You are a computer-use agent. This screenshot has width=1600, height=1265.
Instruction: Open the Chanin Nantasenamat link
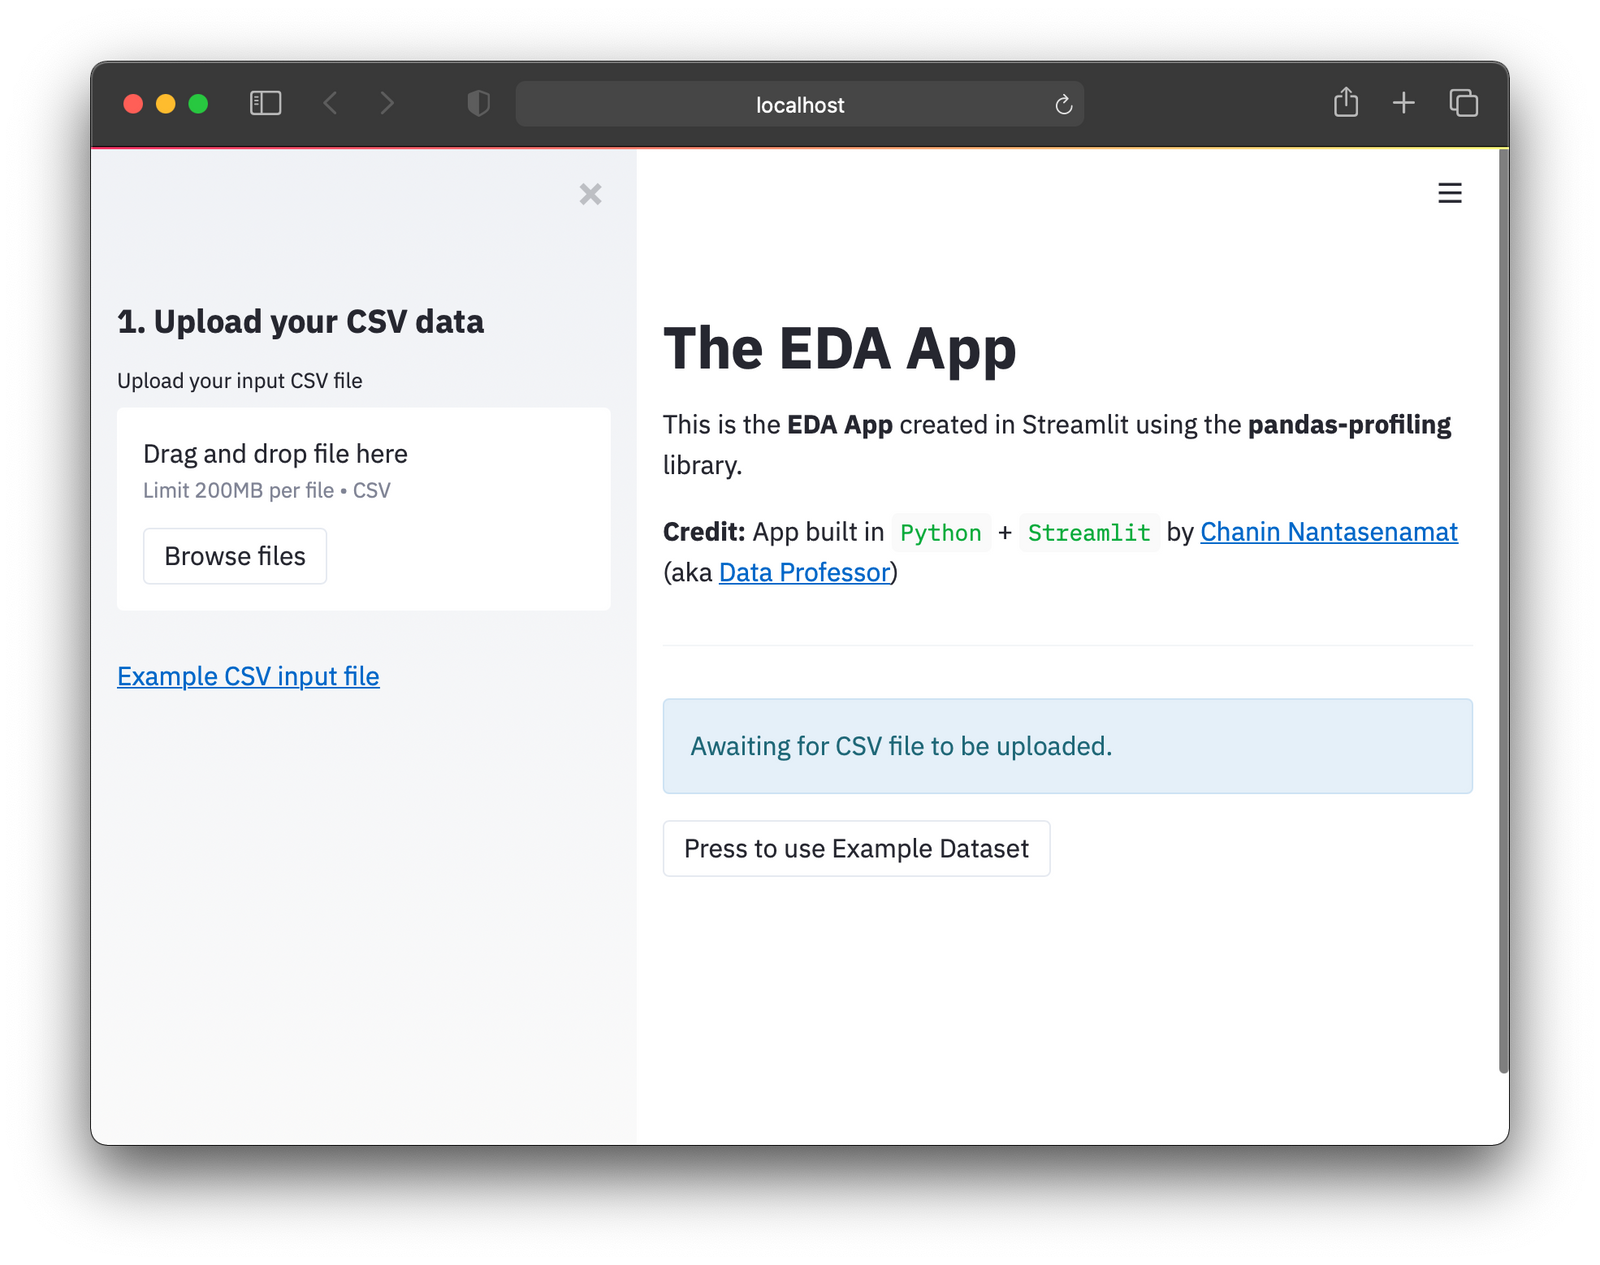coord(1329,531)
